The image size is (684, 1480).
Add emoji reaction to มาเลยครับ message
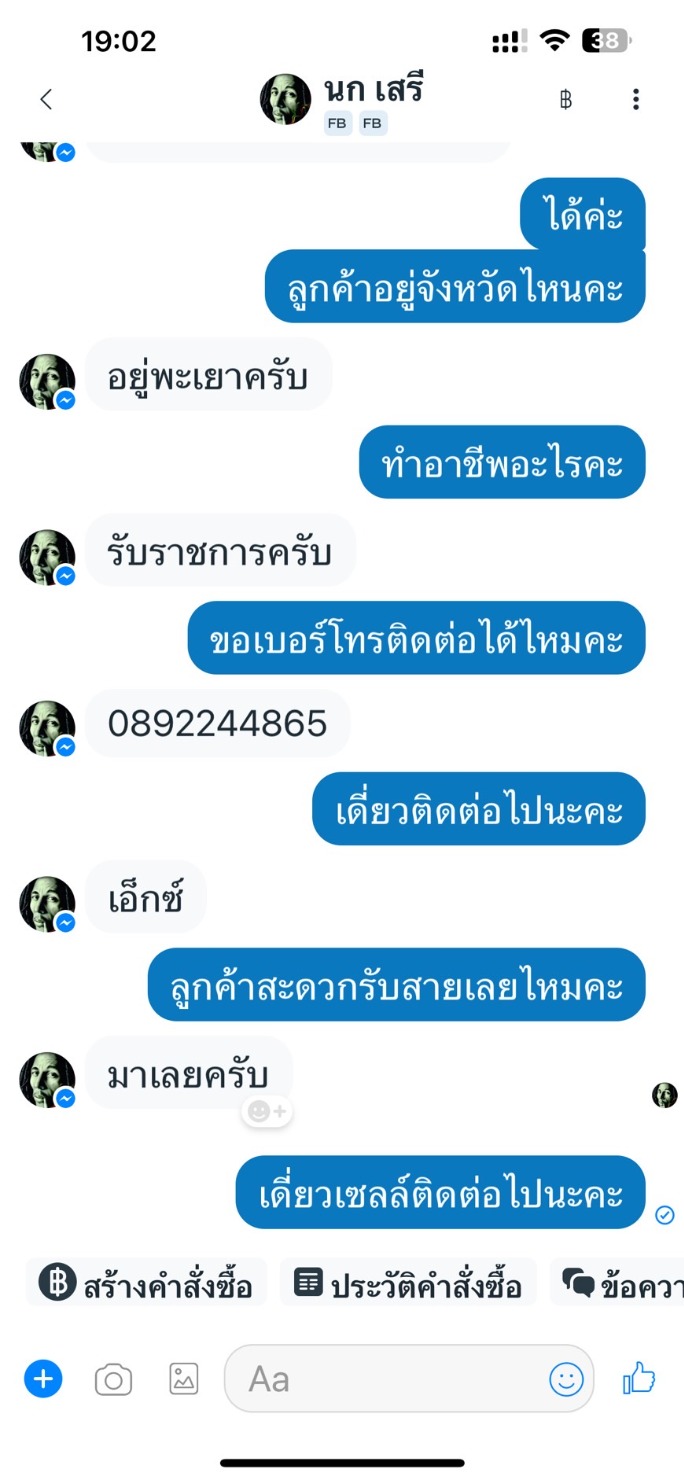(267, 1111)
